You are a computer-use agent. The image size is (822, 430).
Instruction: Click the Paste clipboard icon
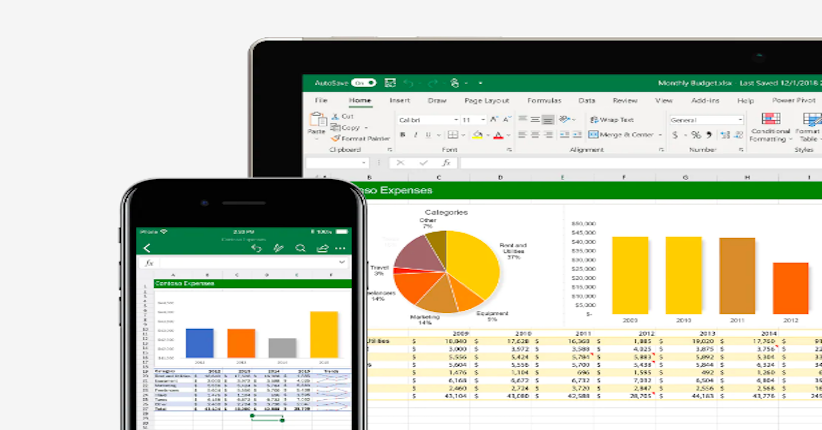[317, 120]
